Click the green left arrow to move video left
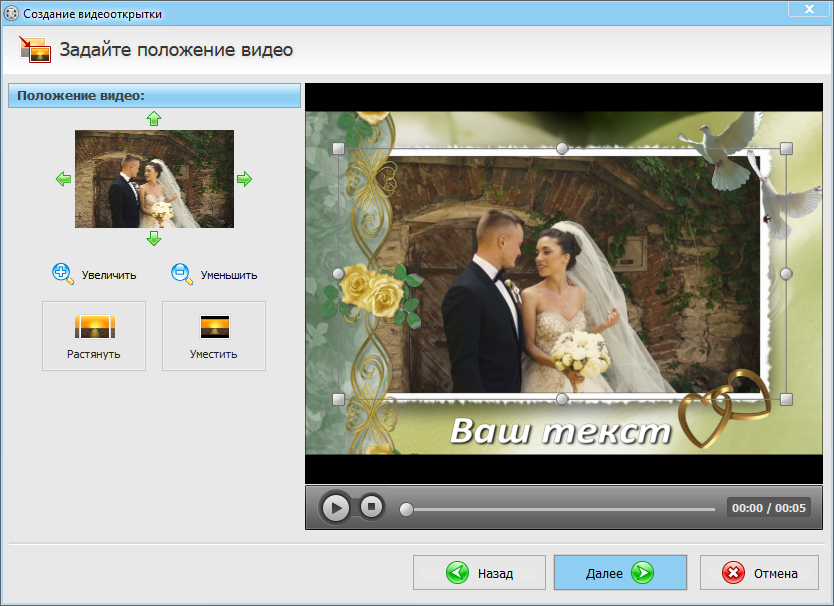Viewport: 834px width, 606px height. [64, 180]
